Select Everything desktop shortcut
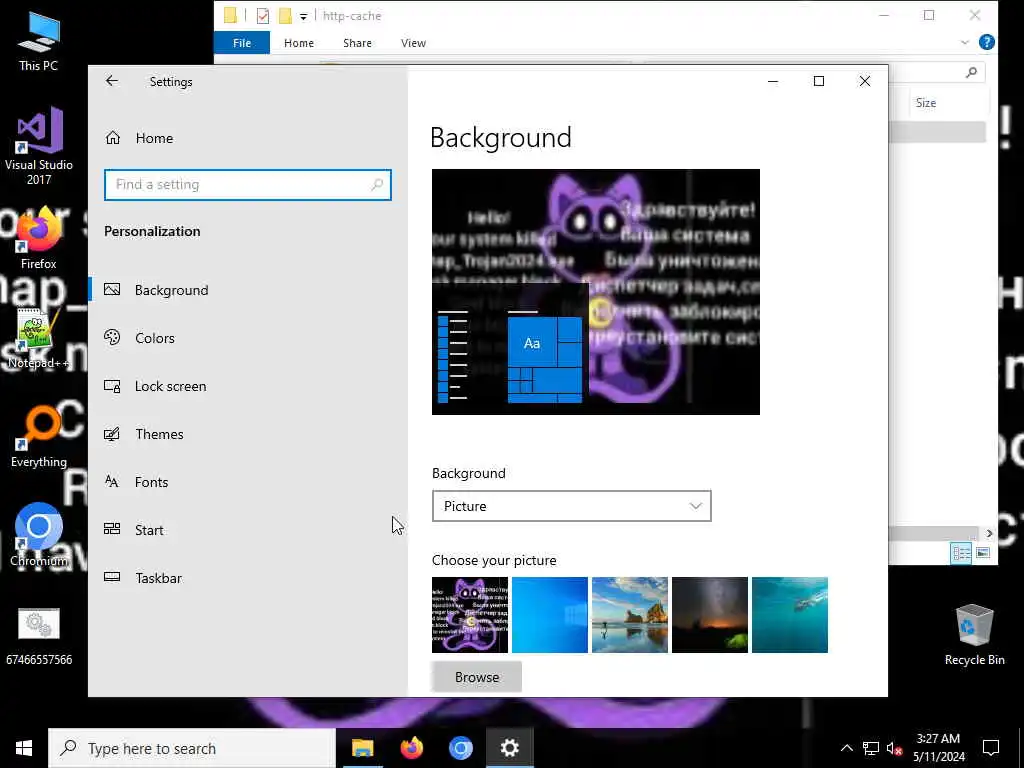 (x=39, y=437)
